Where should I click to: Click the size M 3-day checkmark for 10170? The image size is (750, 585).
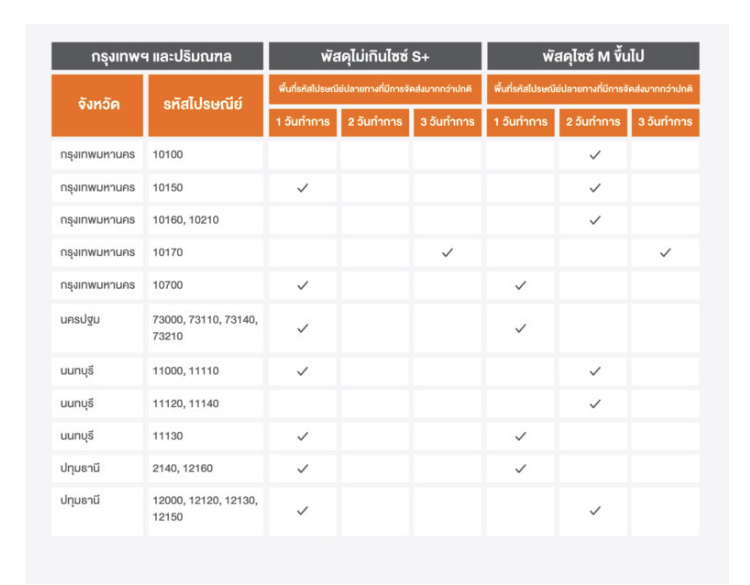tap(666, 253)
